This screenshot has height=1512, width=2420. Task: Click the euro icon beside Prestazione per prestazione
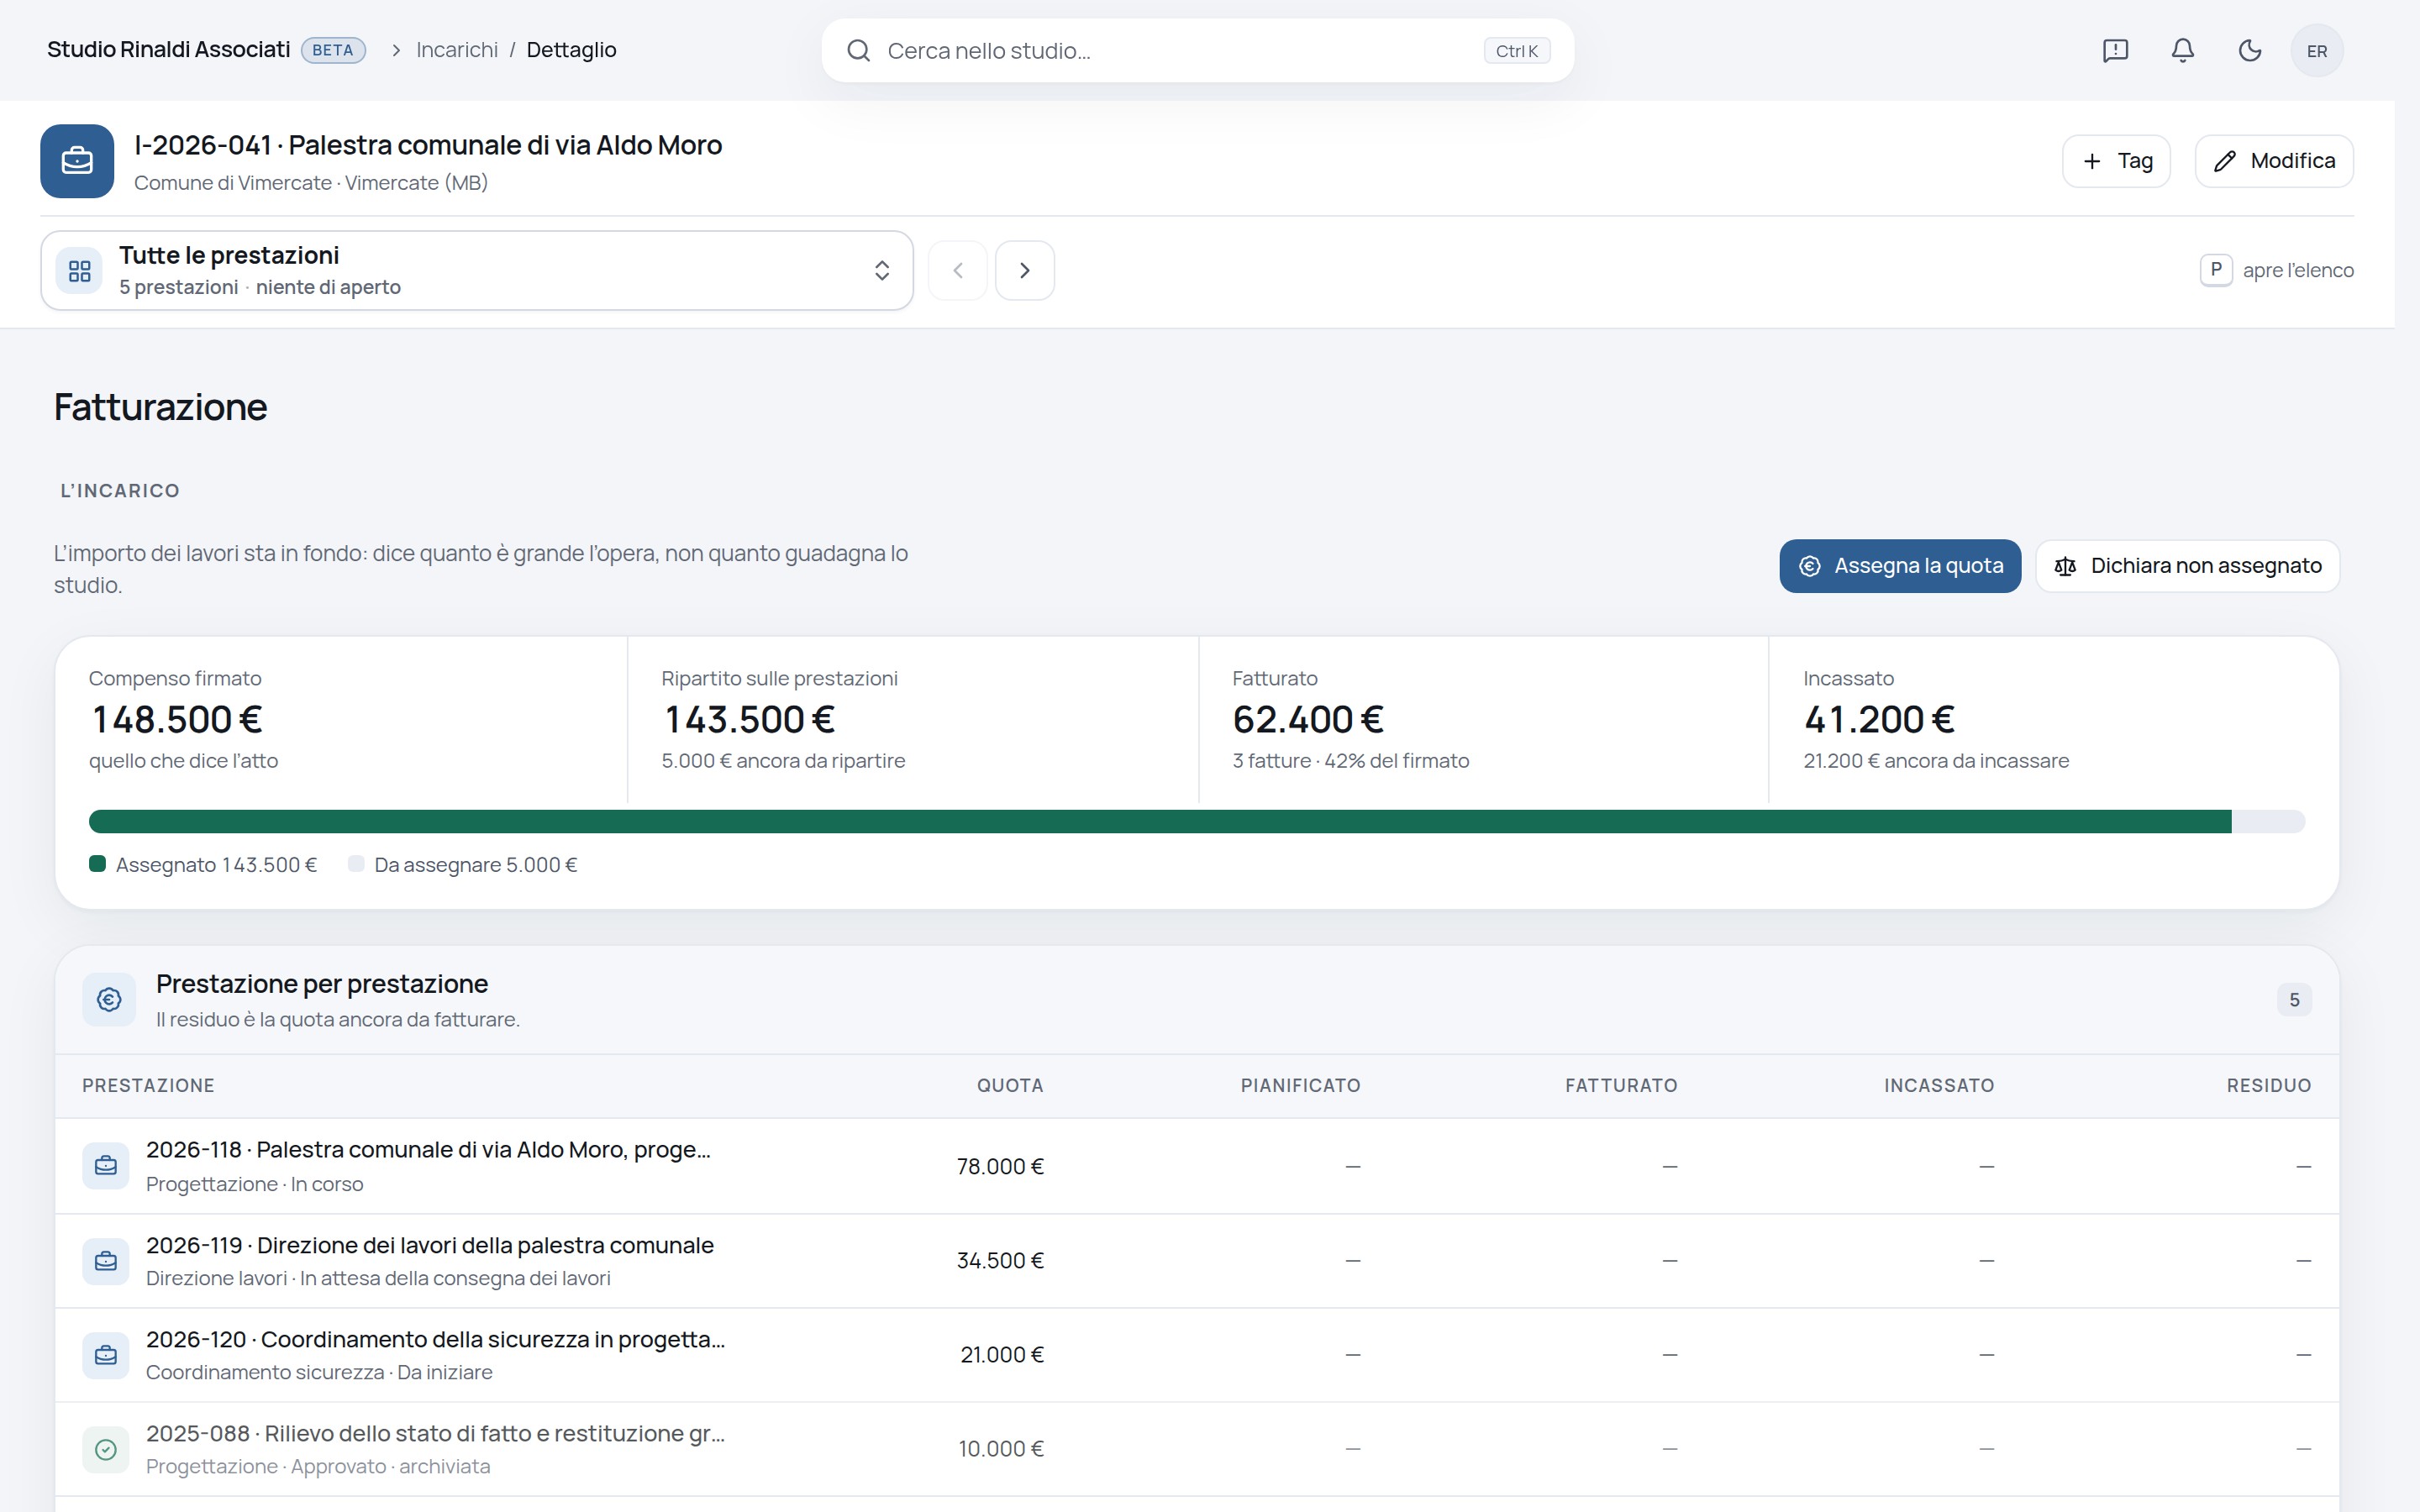(109, 999)
